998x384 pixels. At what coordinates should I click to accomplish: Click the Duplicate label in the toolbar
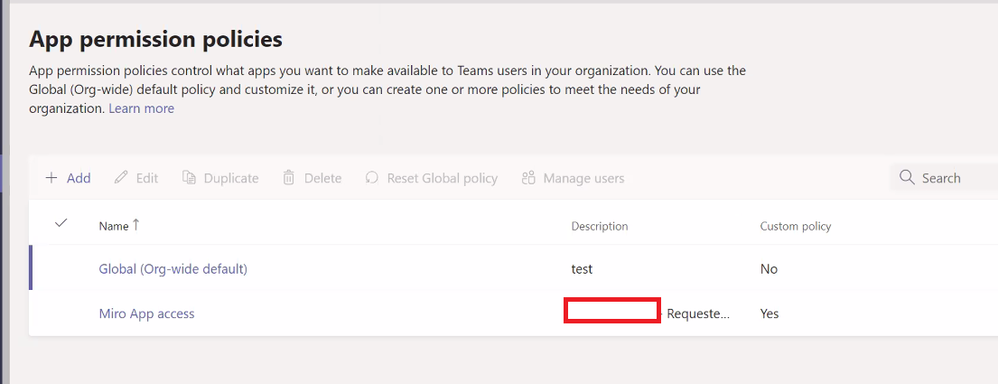[x=231, y=178]
